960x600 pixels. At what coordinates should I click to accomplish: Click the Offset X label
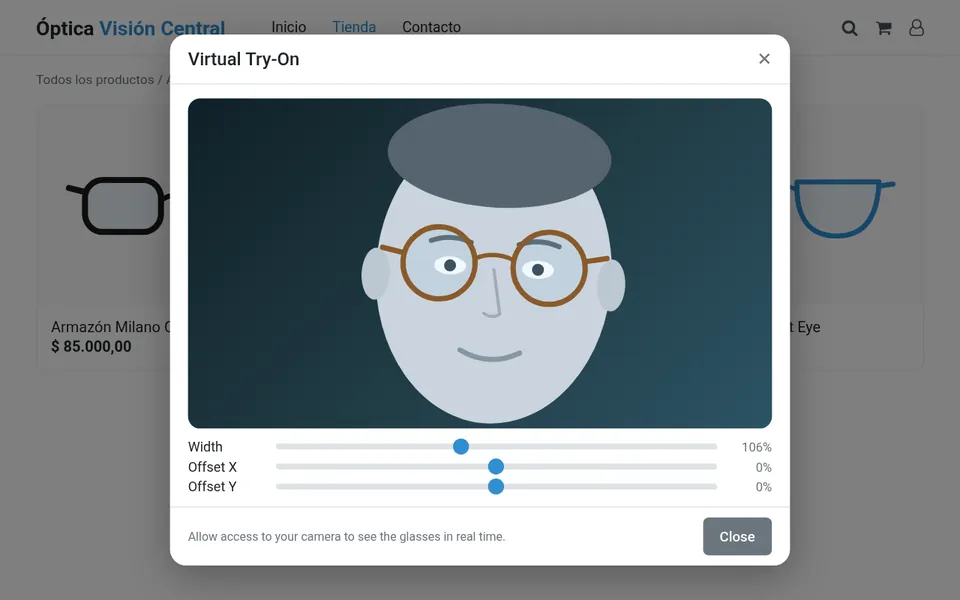212,467
